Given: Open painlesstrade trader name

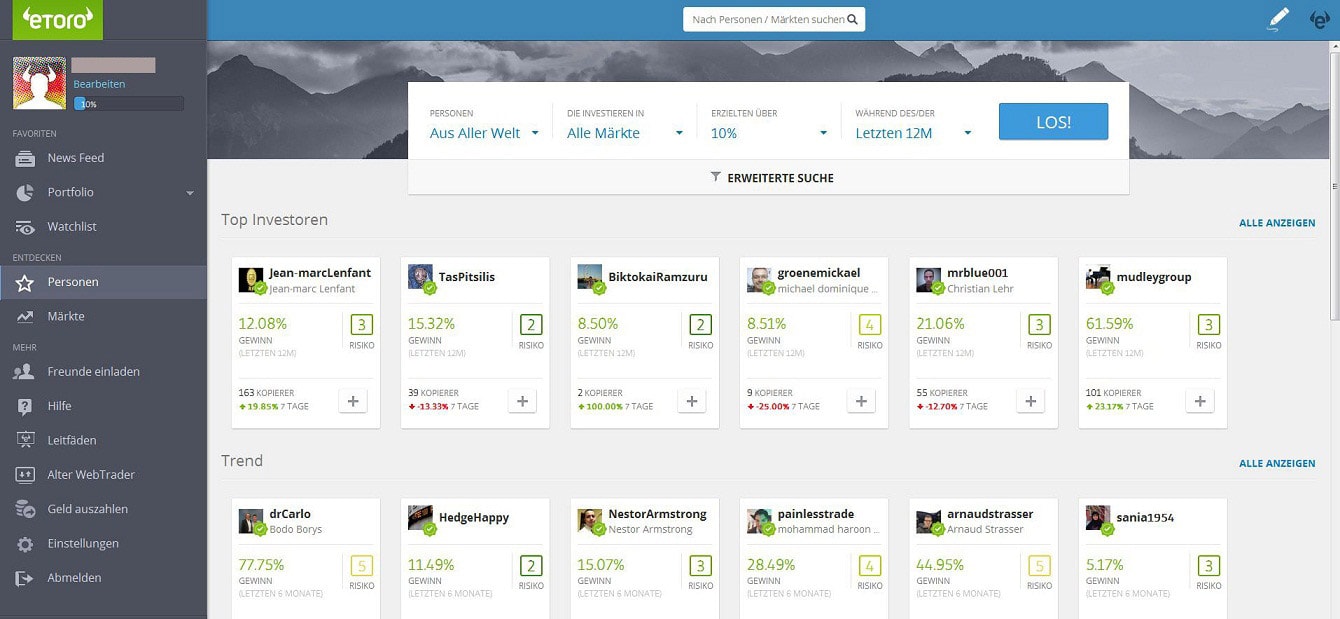Looking at the screenshot, I should (816, 514).
